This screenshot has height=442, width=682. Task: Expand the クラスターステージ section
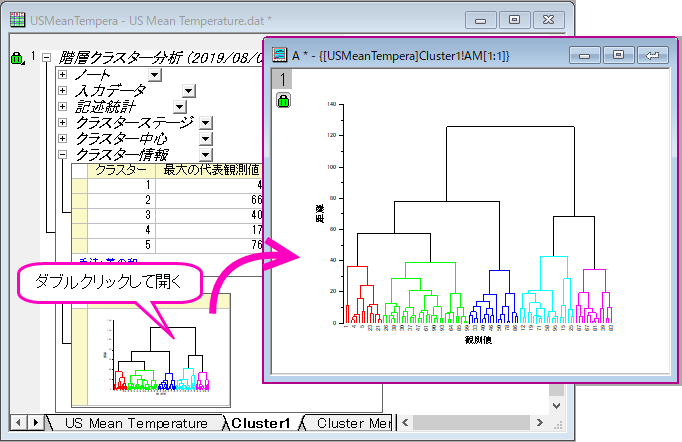coord(63,122)
